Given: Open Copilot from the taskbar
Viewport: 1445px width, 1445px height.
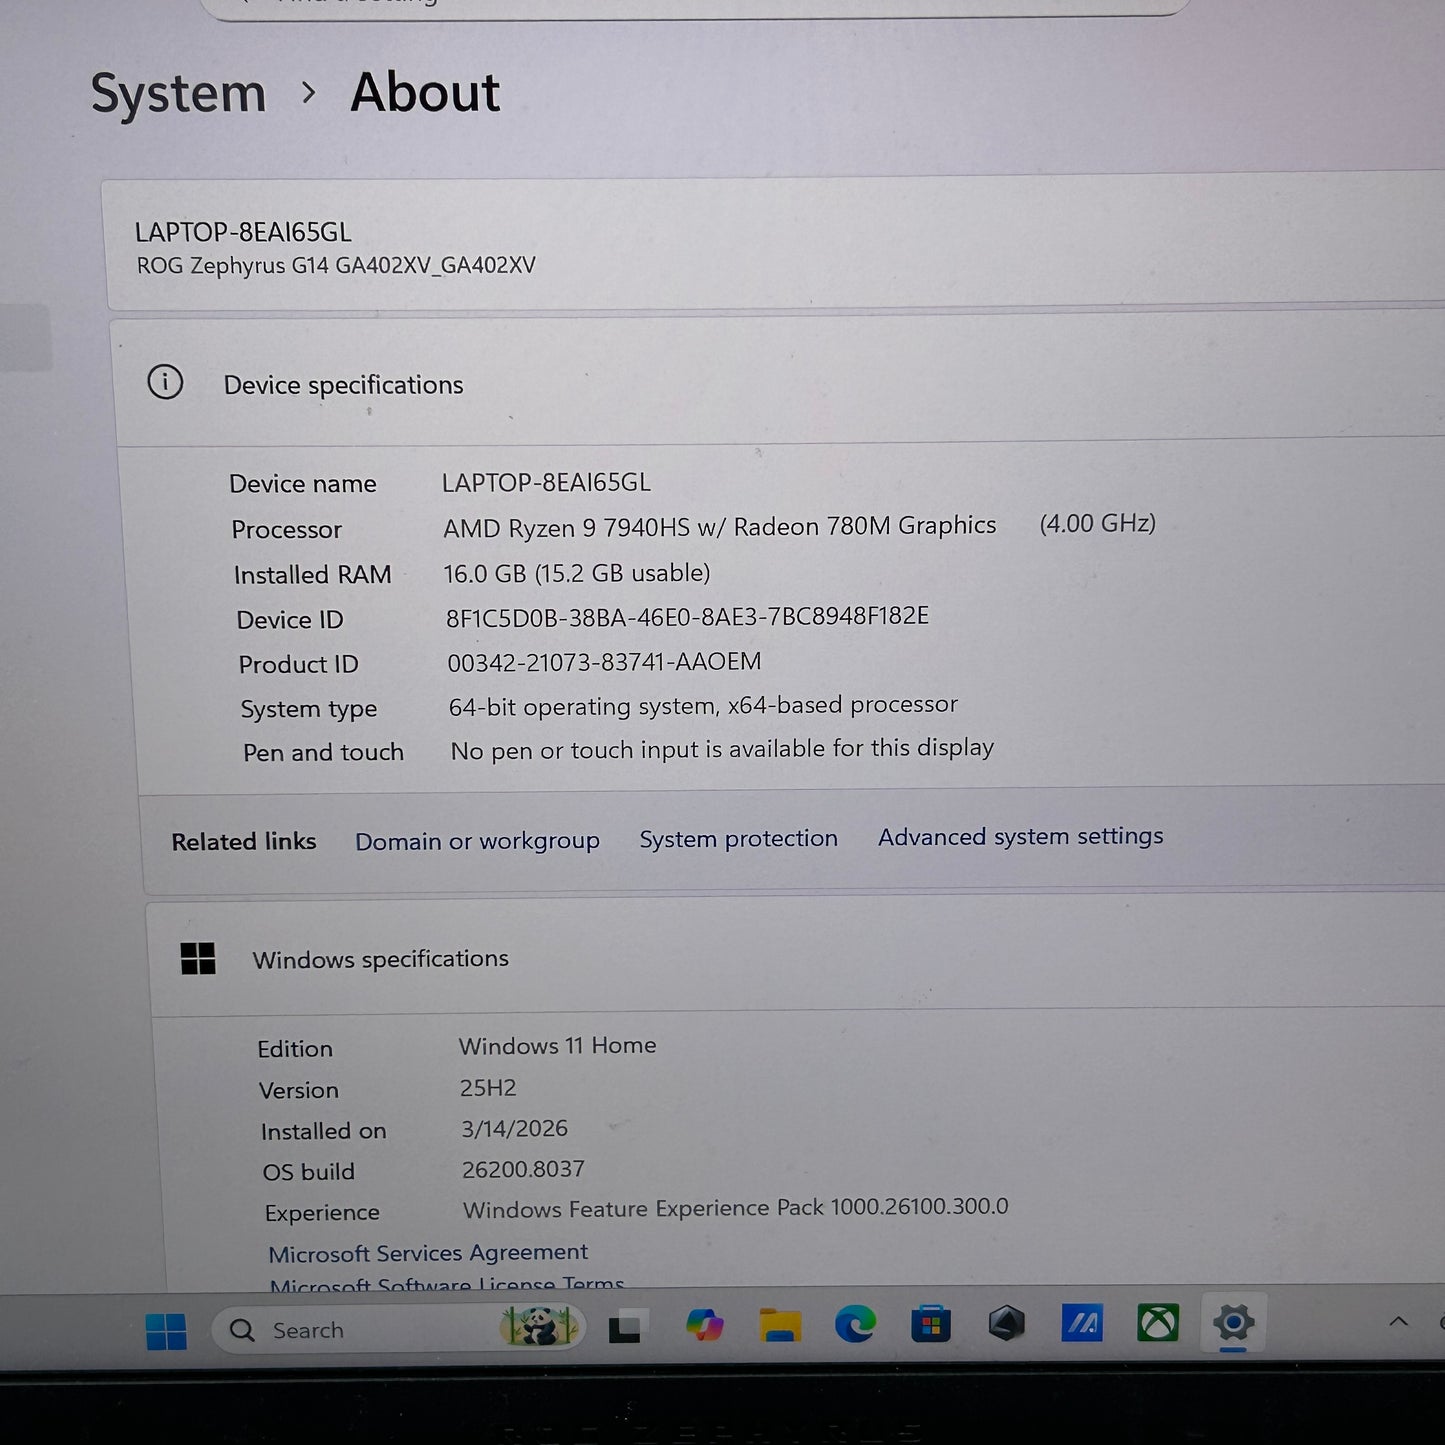Looking at the screenshot, I should tap(706, 1326).
